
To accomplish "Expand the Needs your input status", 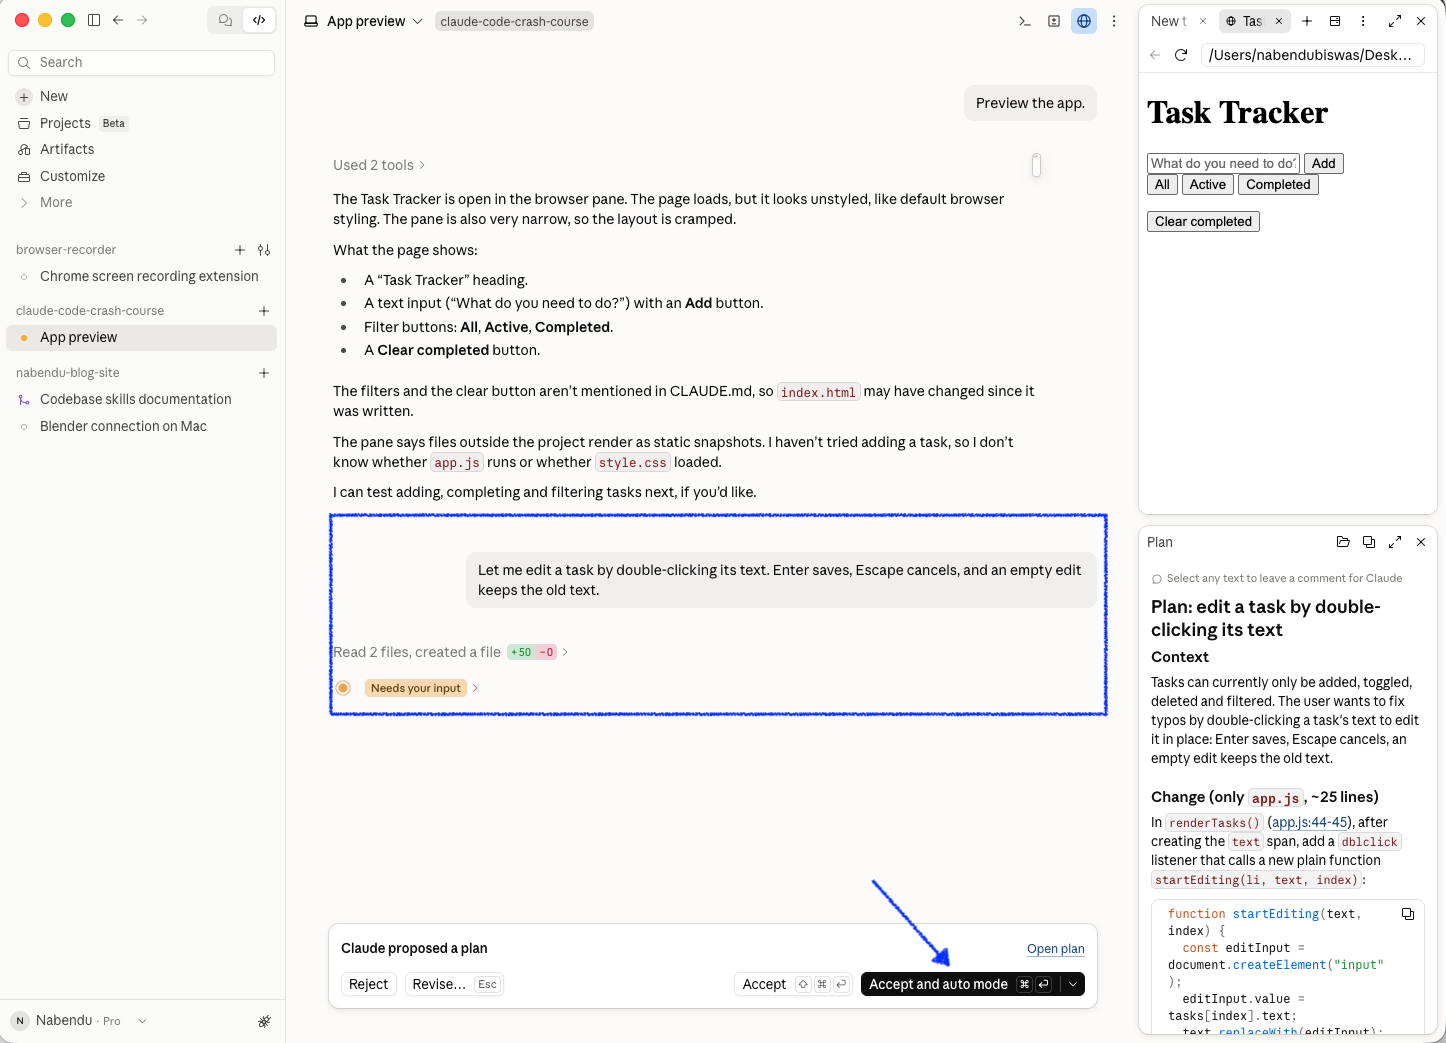I will 422,688.
